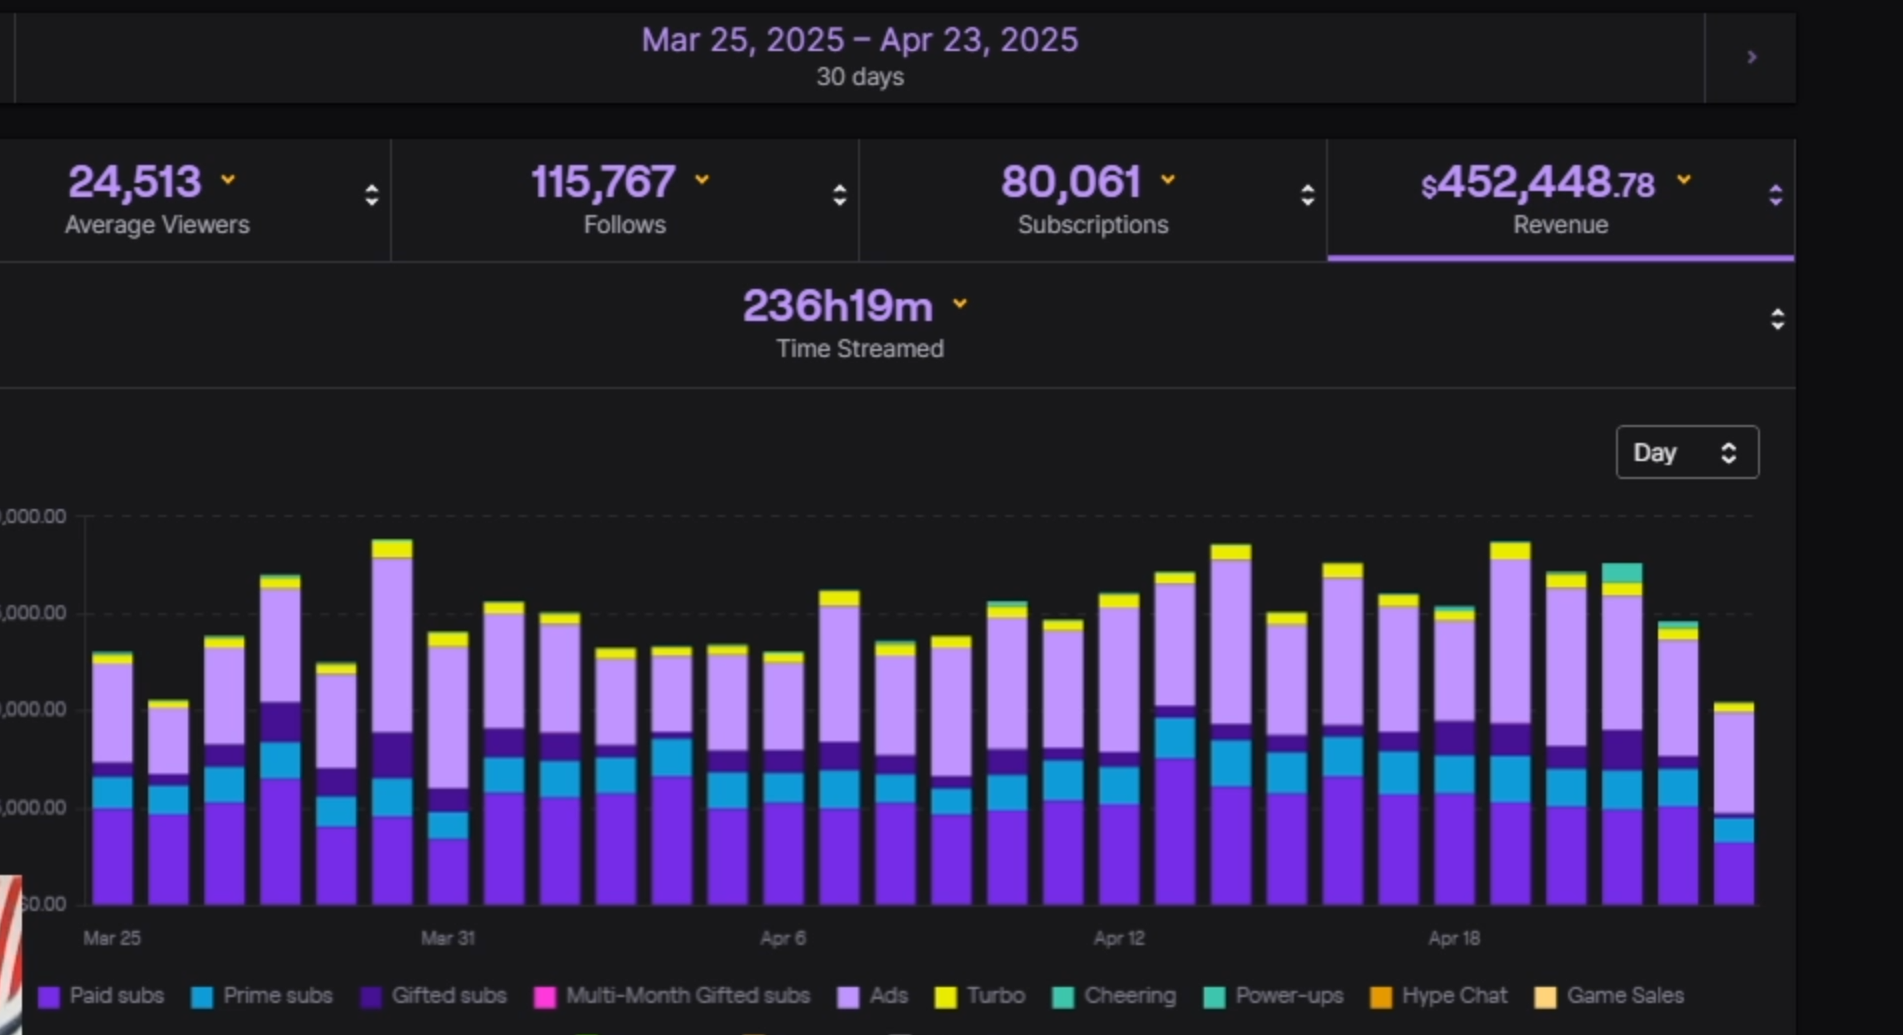The width and height of the screenshot is (1903, 1035).
Task: Click the up-down selector beside Subscriptions
Action: point(1307,196)
